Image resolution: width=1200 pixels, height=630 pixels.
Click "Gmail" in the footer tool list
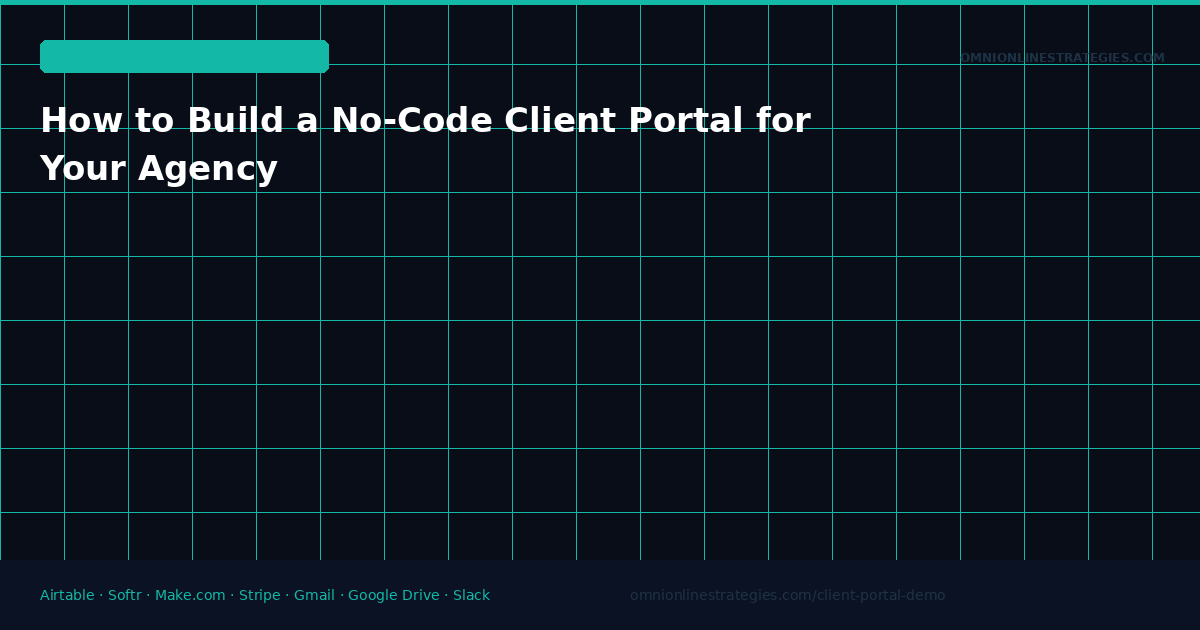314,596
